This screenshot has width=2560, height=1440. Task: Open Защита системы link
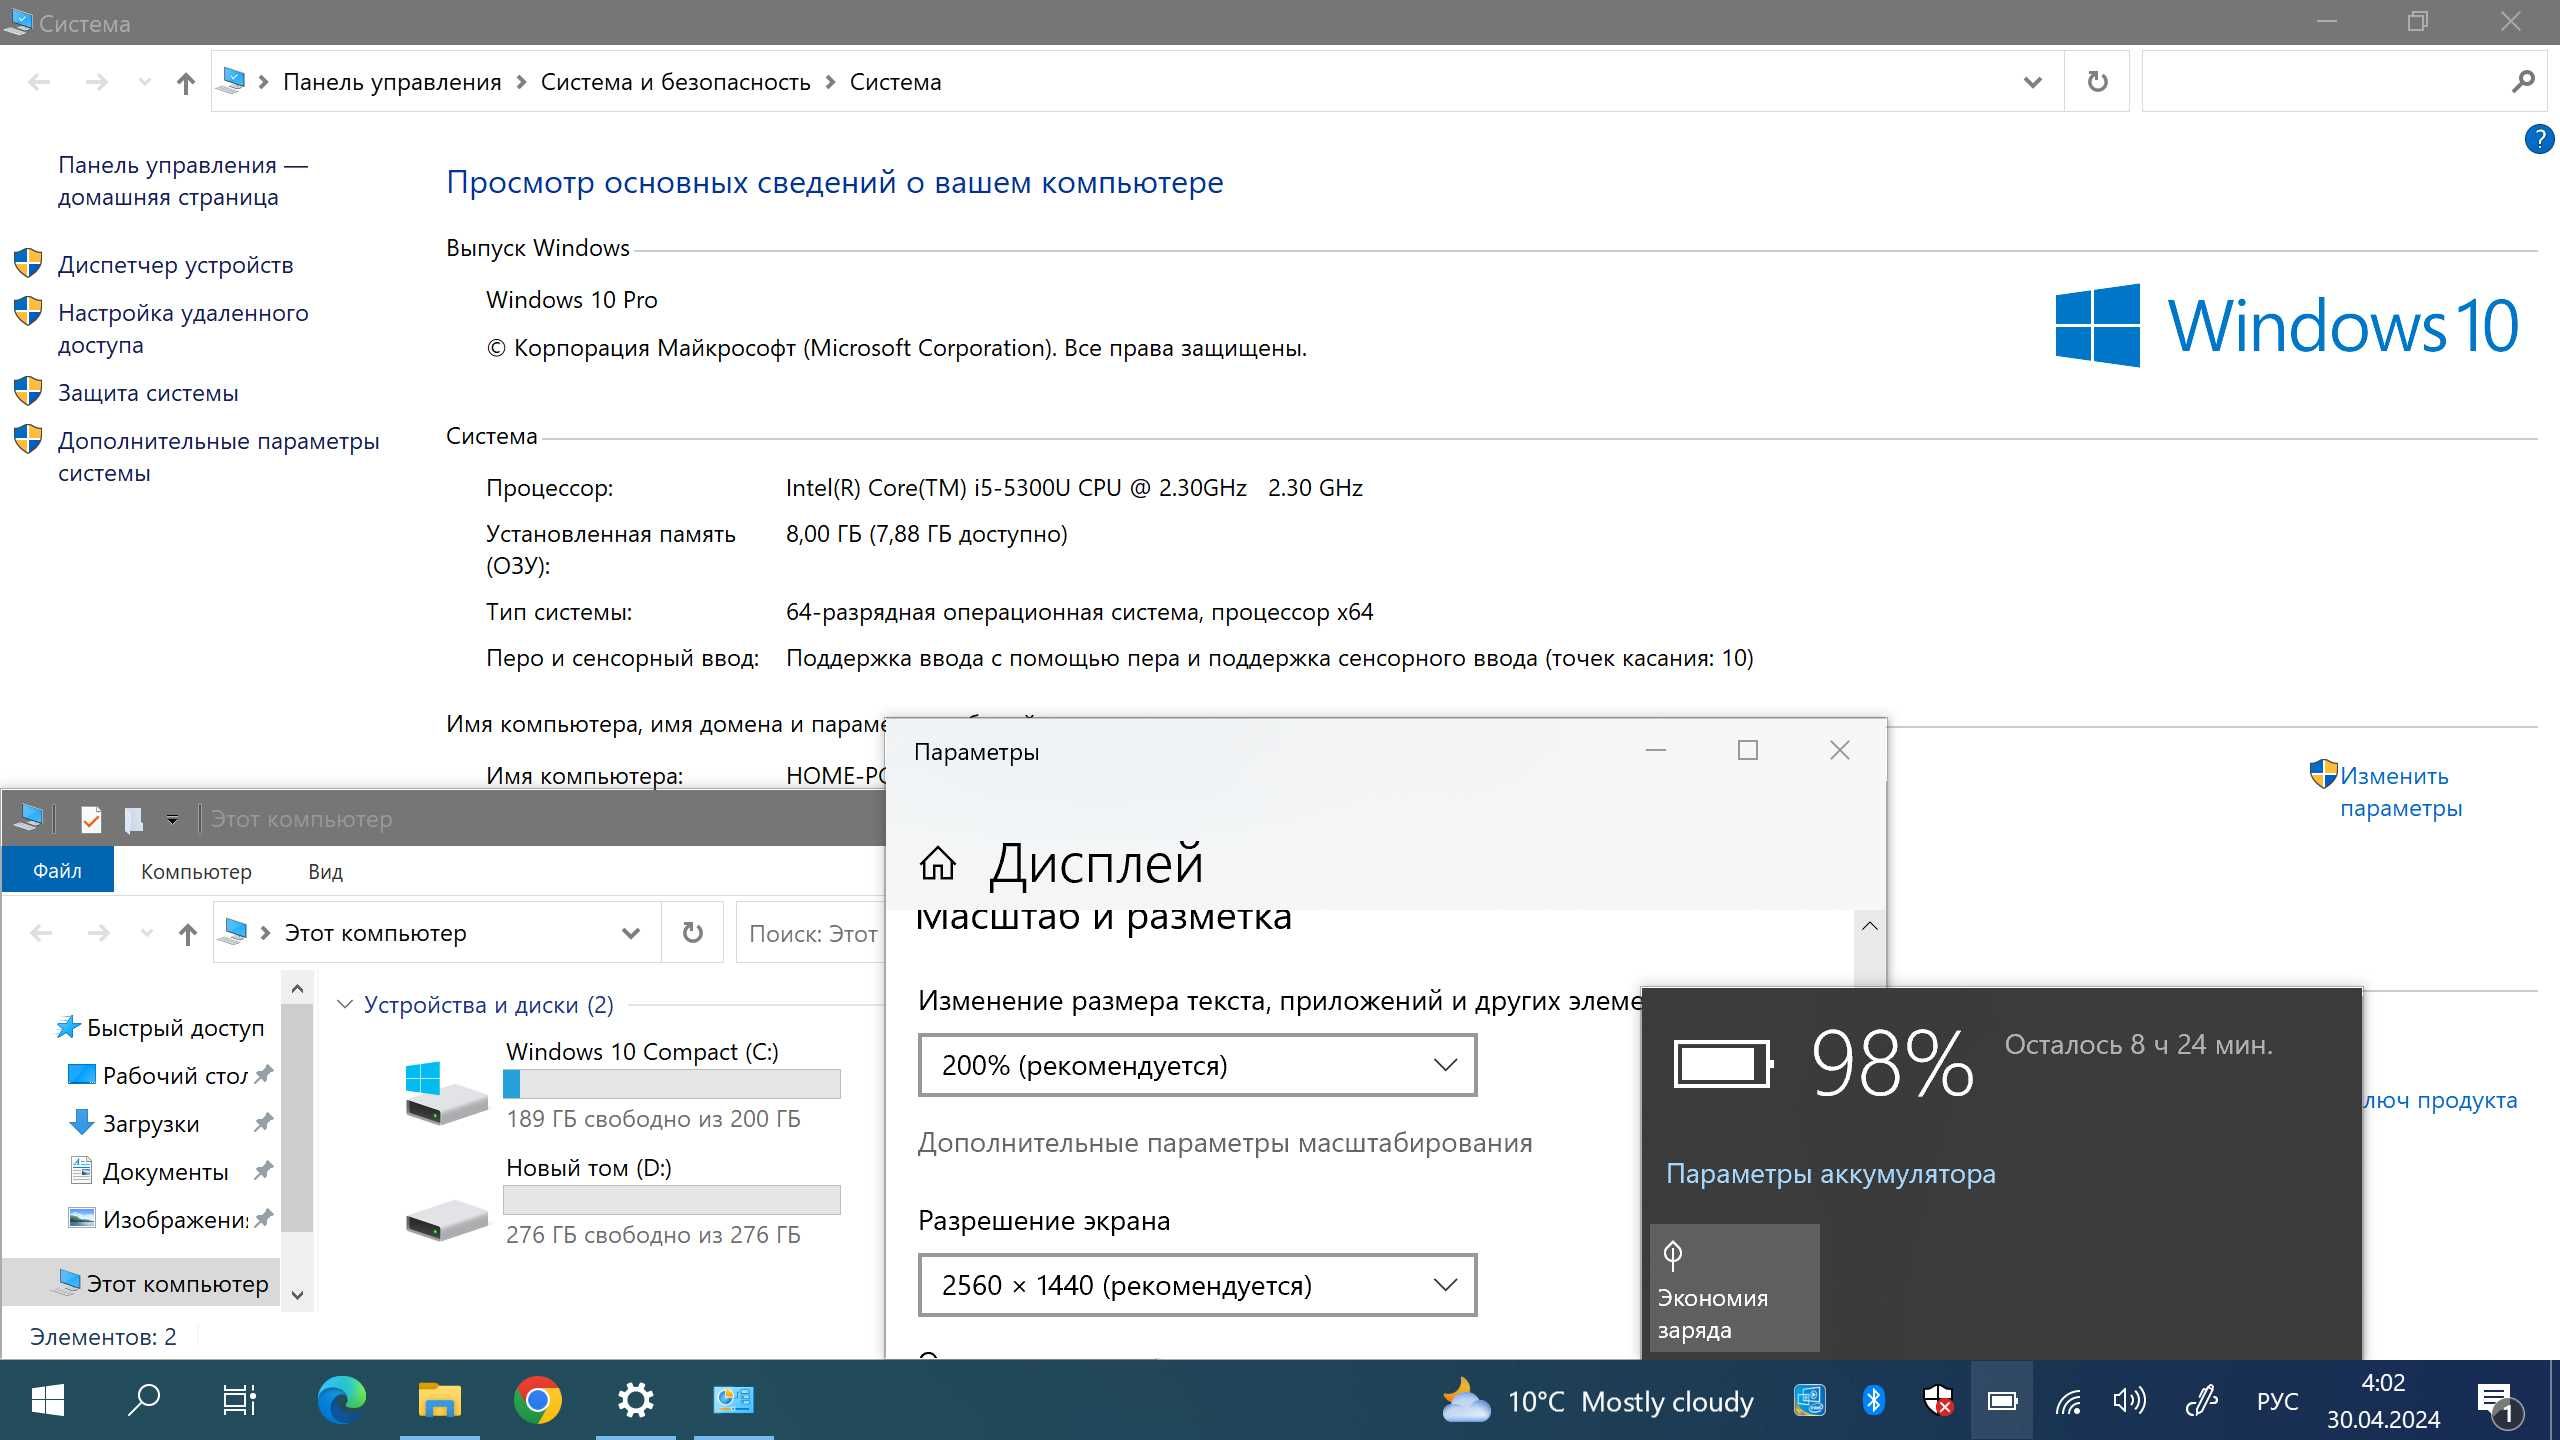pos(148,393)
